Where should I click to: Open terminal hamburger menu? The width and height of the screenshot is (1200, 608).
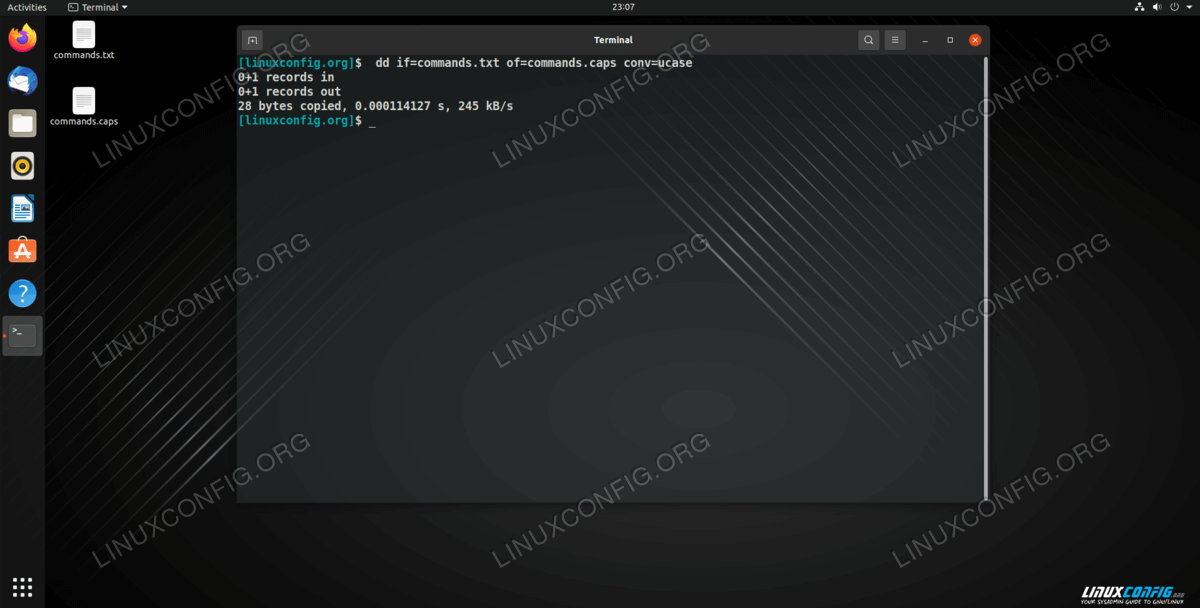895,40
